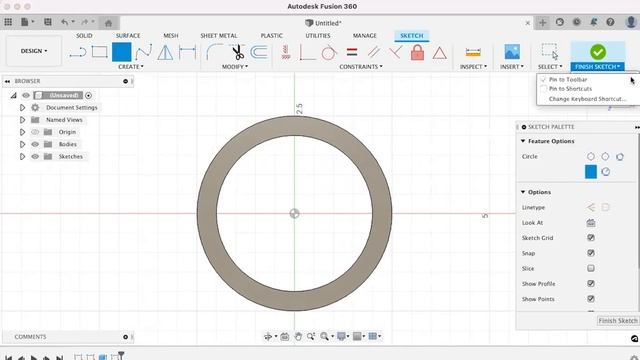
Task: Apply the Equal constraint
Action: [352, 52]
